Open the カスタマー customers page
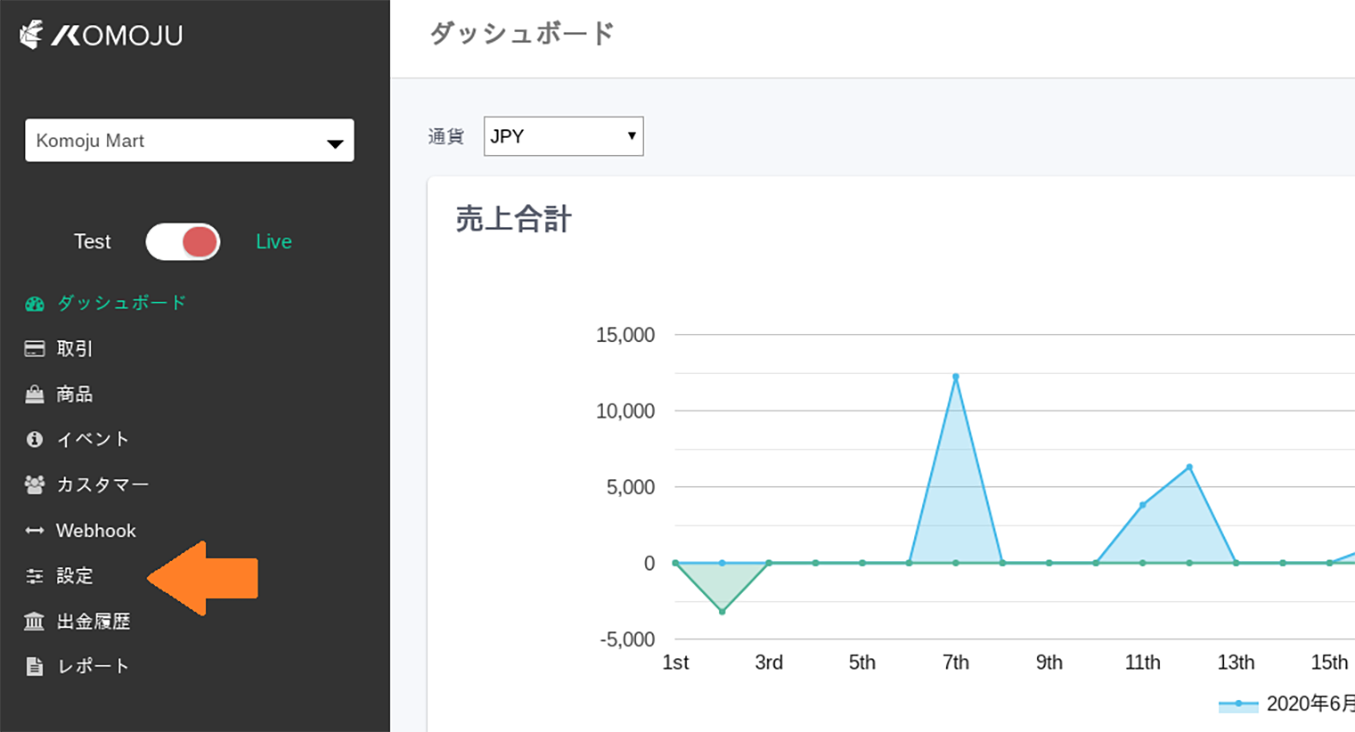1355x732 pixels. [x=102, y=485]
